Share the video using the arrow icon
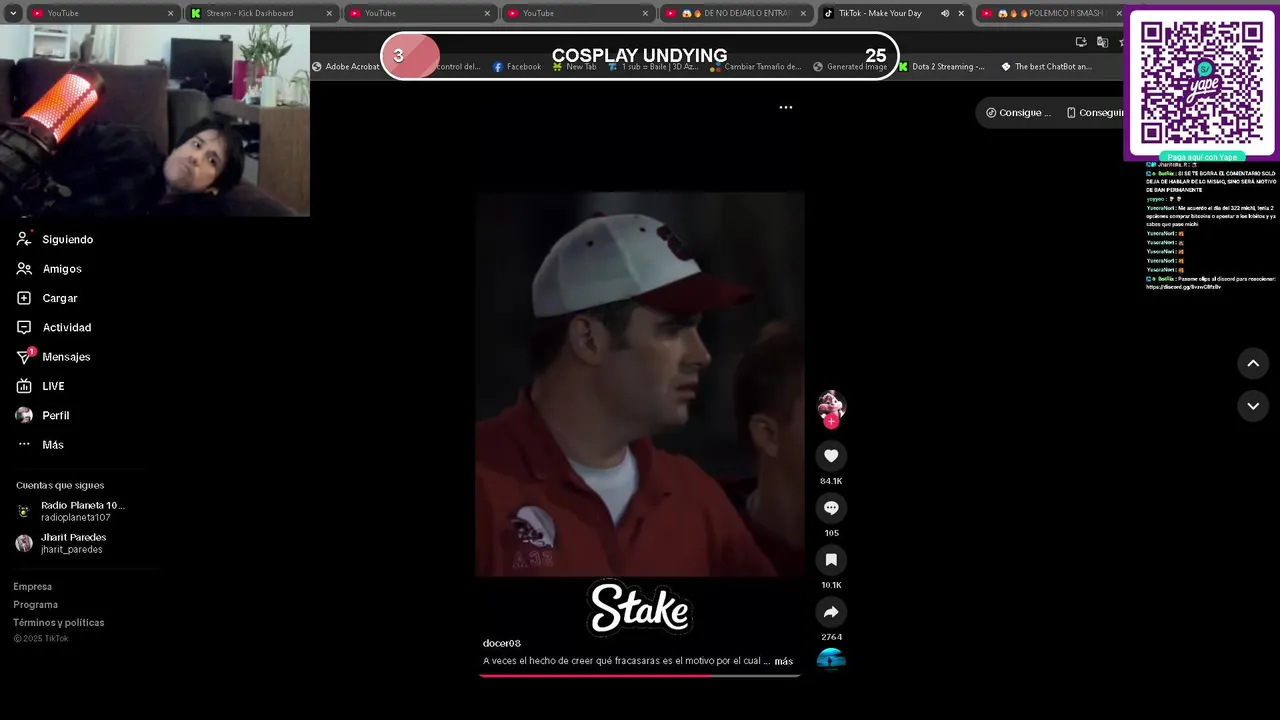 coord(831,612)
